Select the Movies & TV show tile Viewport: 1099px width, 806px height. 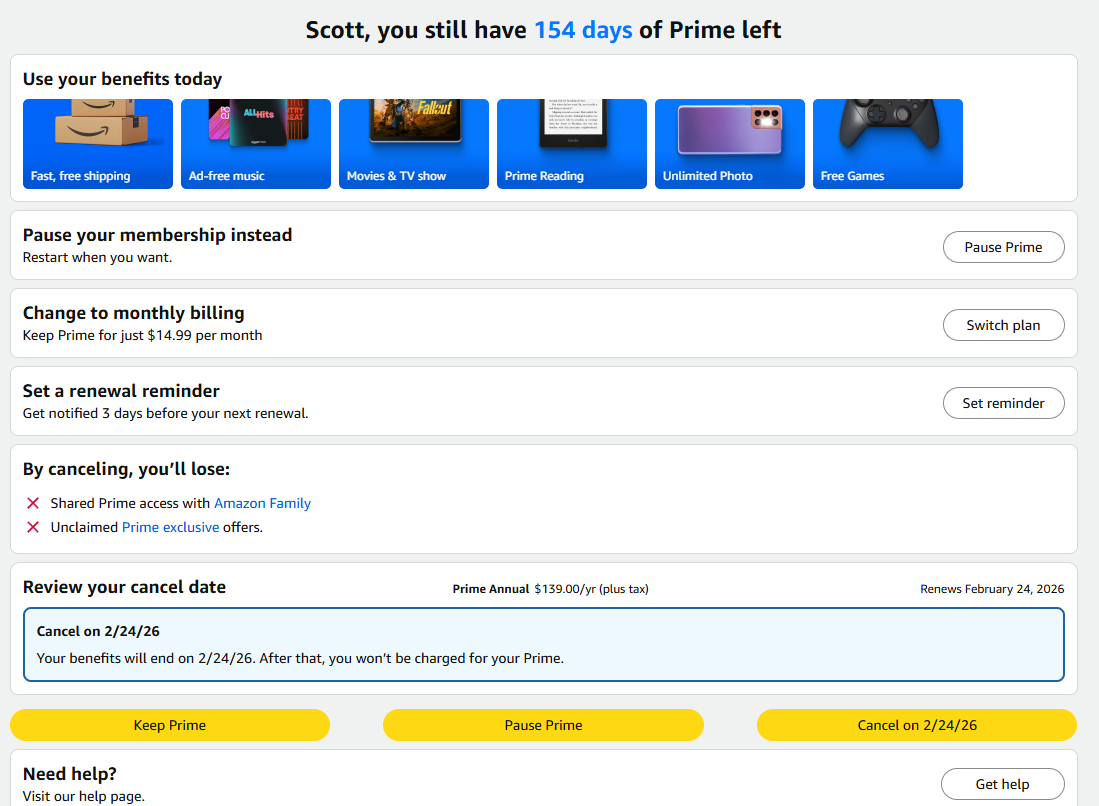414,144
